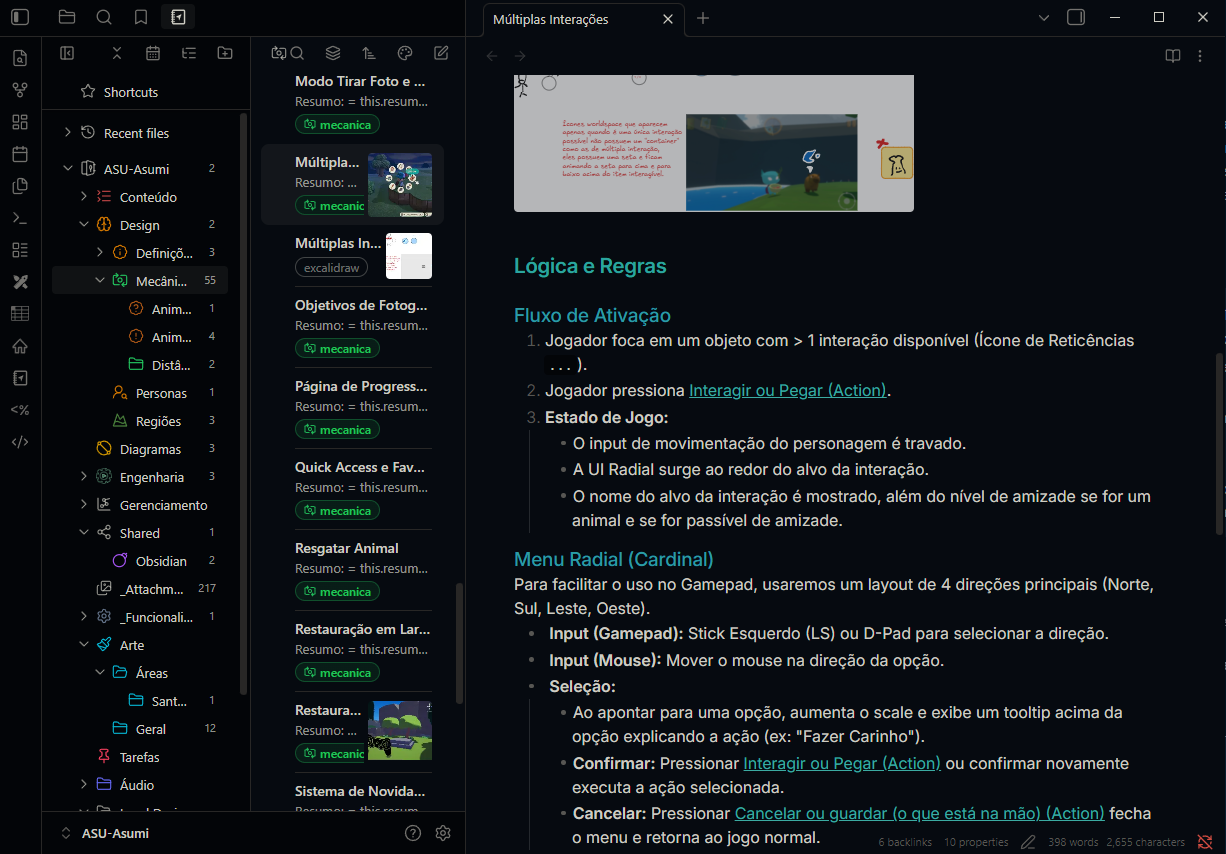Click the 6 backlinks status item
Viewport: 1226px width, 854px height.
point(904,842)
